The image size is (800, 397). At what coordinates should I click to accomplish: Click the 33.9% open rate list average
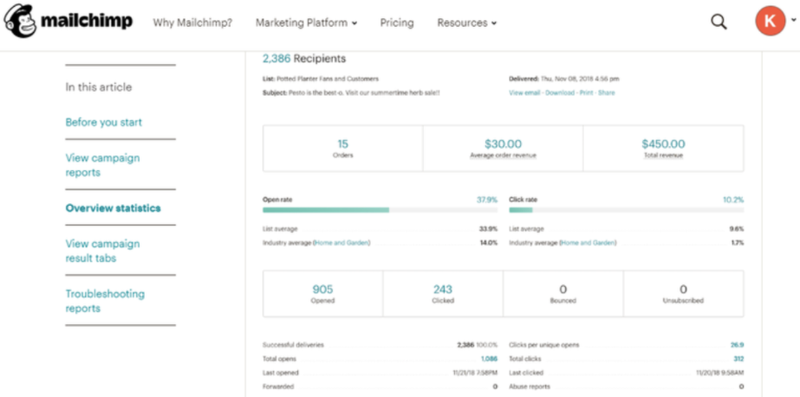point(488,229)
